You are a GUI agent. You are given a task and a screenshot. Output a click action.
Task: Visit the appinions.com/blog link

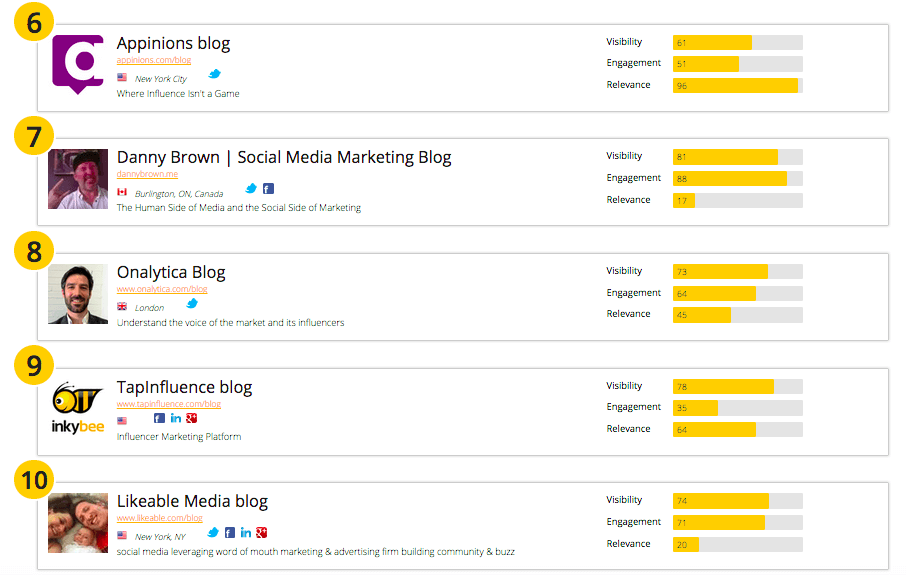tap(153, 60)
